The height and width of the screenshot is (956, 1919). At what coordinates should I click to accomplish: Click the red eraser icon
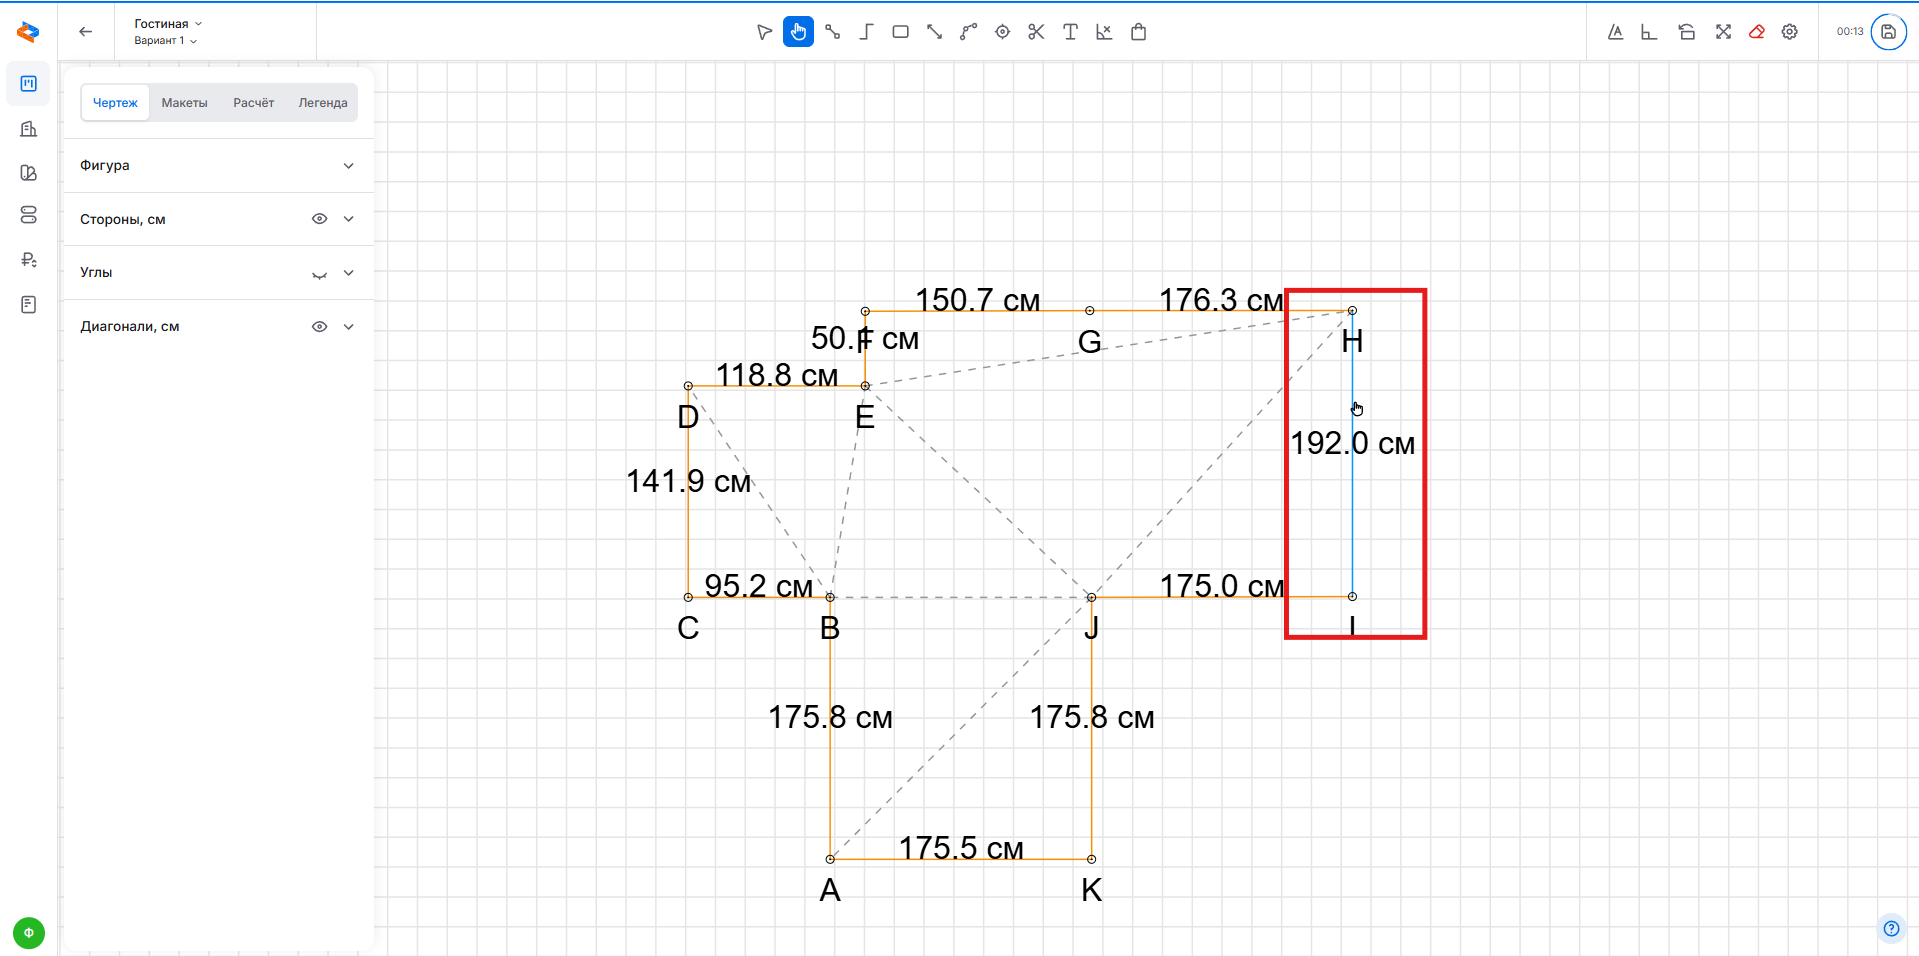1756,32
